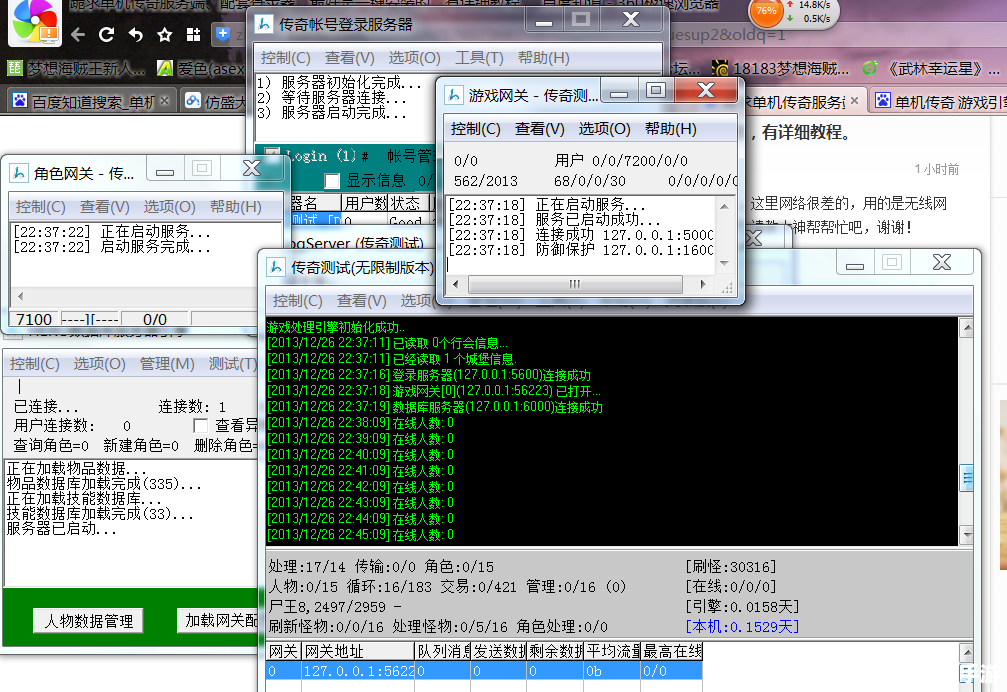Click scroll-down arrow of green engine log

coord(966,534)
